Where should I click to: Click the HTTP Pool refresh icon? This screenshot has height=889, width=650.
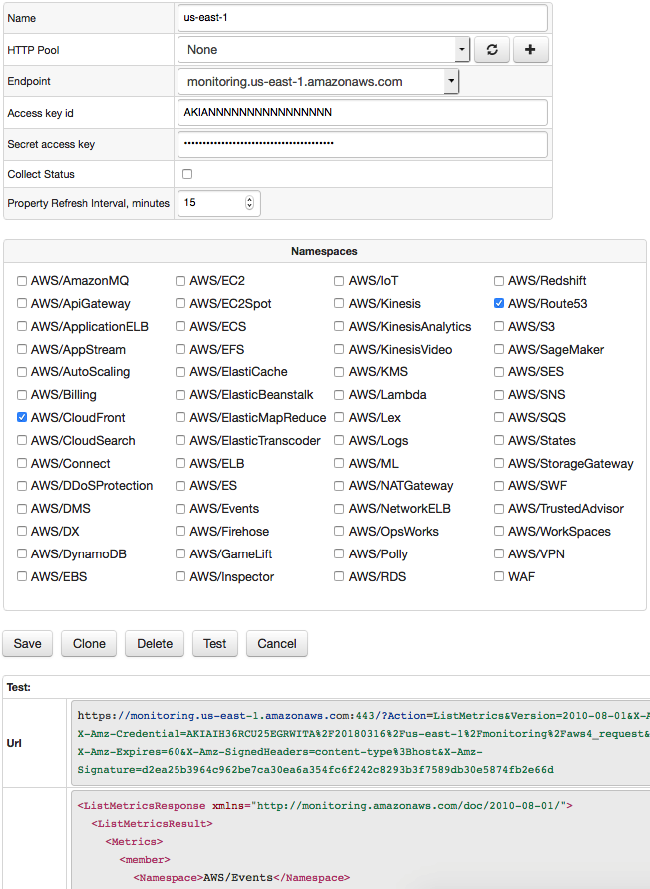point(492,50)
